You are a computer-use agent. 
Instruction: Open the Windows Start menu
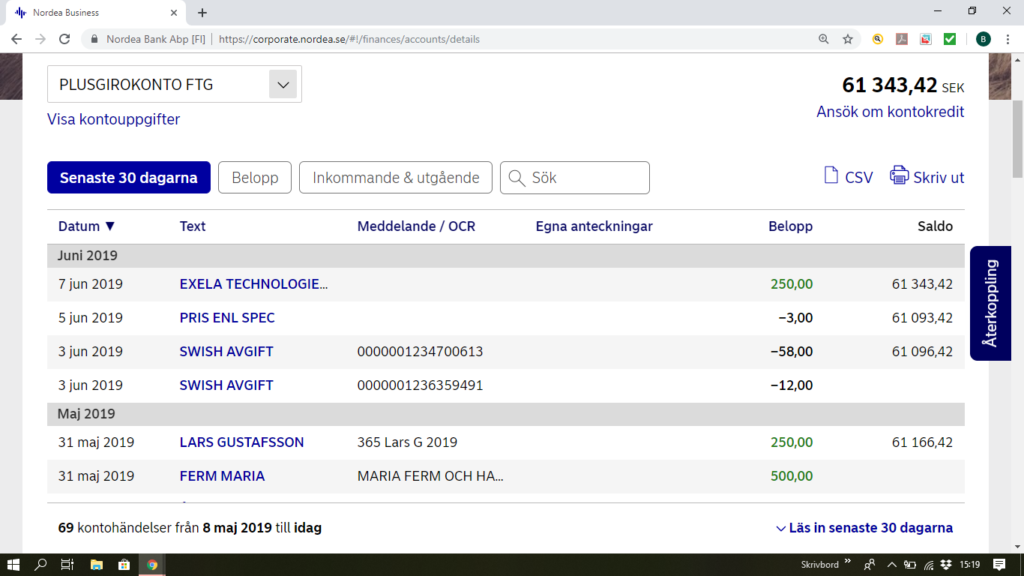[x=13, y=565]
